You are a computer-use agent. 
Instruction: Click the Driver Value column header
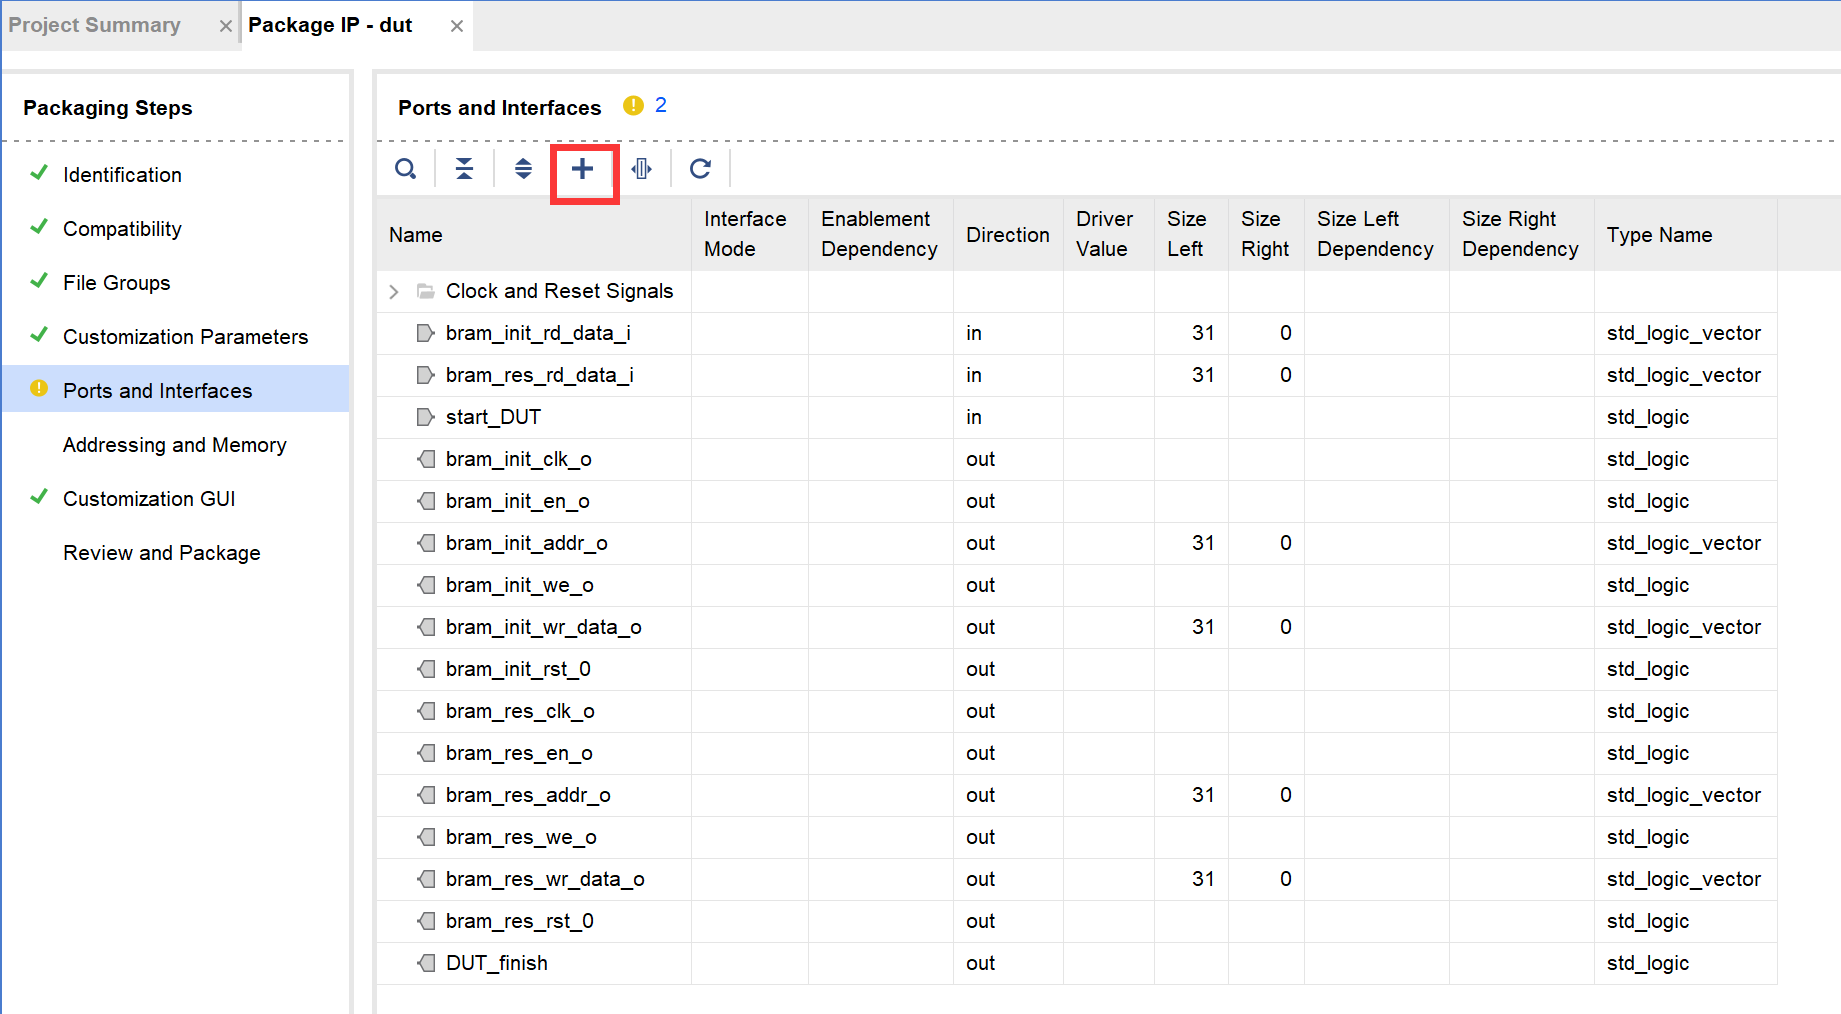click(1109, 234)
